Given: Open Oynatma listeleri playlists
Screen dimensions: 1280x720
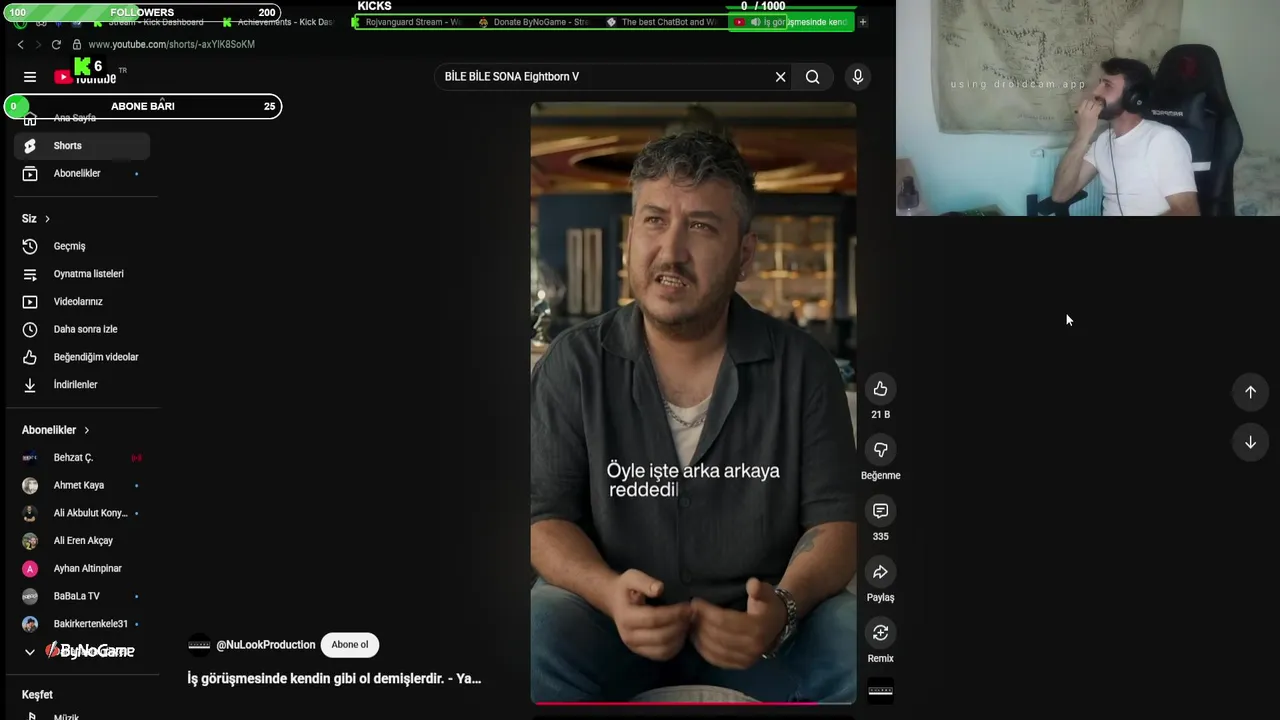Looking at the screenshot, I should pos(82,274).
